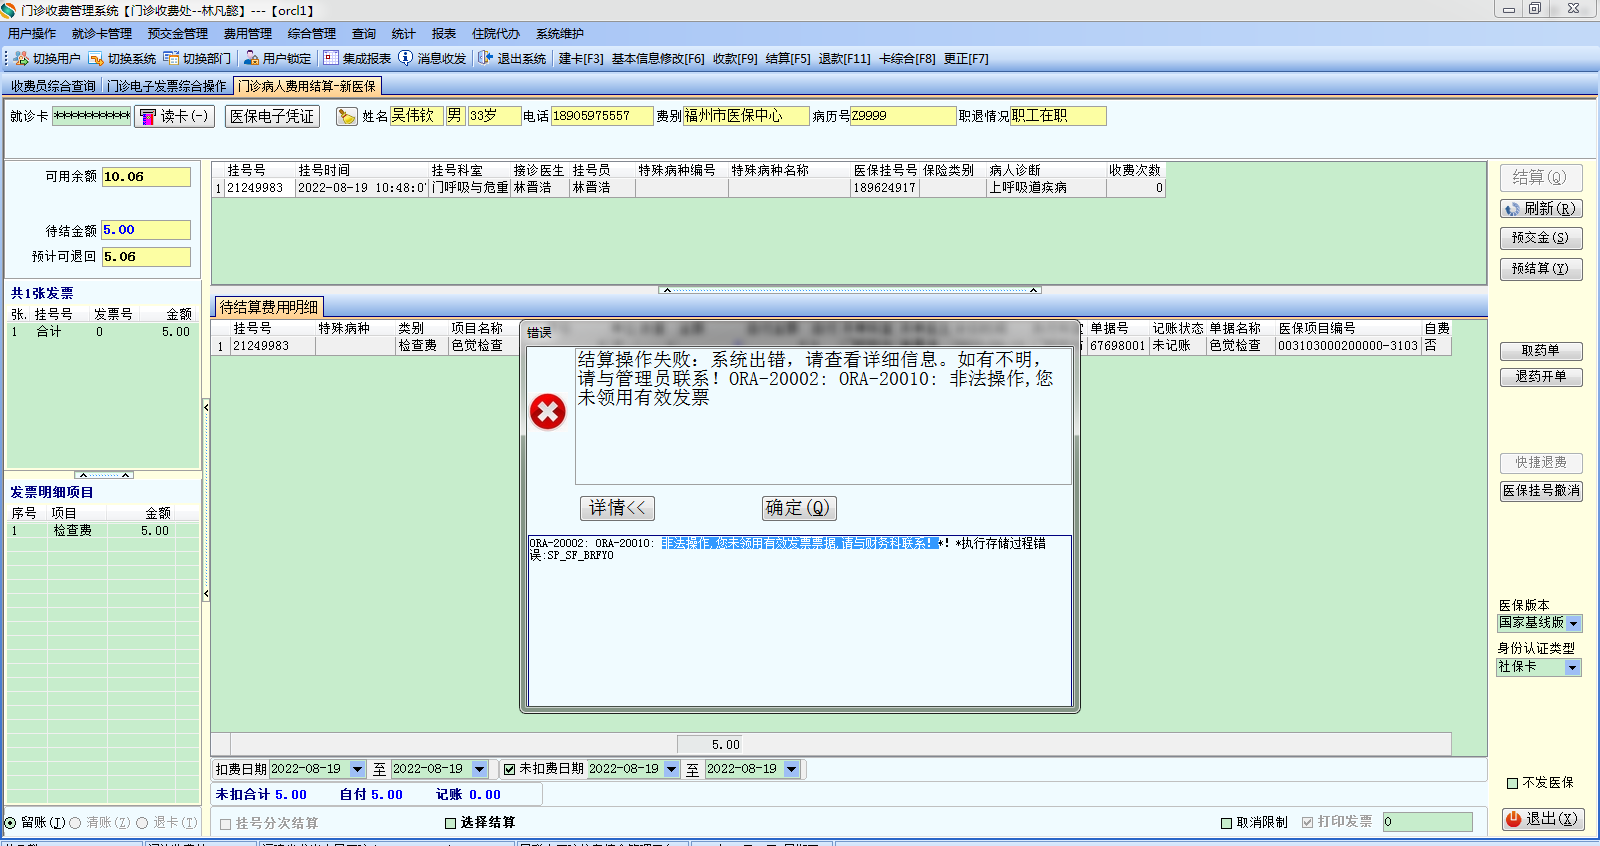Open the 医保版本 dropdown
Viewport: 1600px width, 846px height.
coord(1573,623)
